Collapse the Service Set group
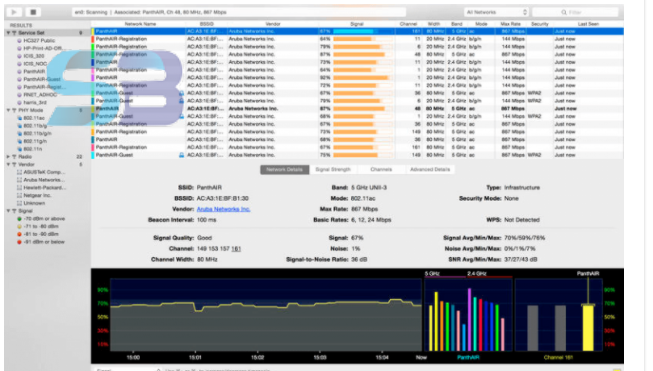 8,33
